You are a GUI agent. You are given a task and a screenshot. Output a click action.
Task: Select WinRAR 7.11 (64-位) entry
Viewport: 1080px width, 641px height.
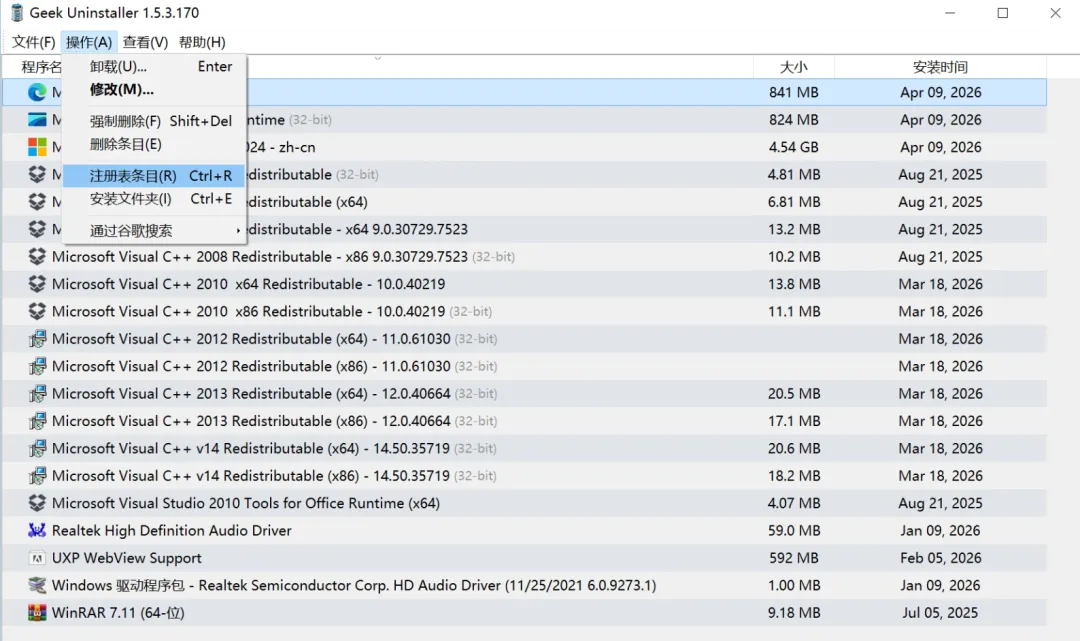525,613
